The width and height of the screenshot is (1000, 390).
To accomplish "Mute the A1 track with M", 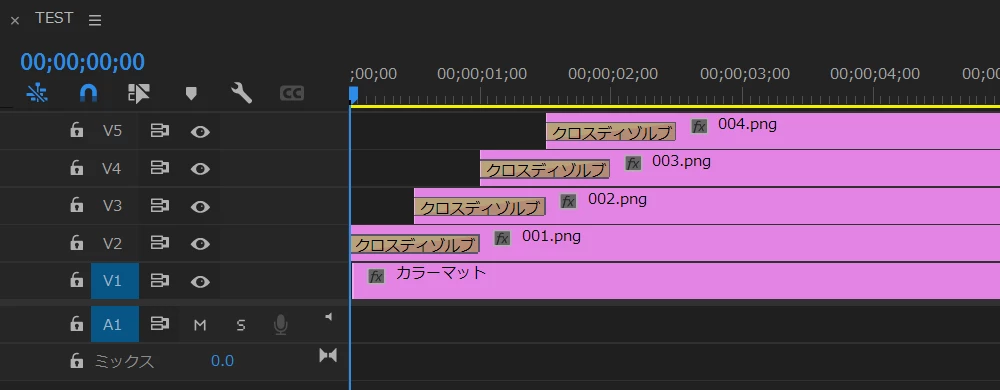I will (200, 325).
